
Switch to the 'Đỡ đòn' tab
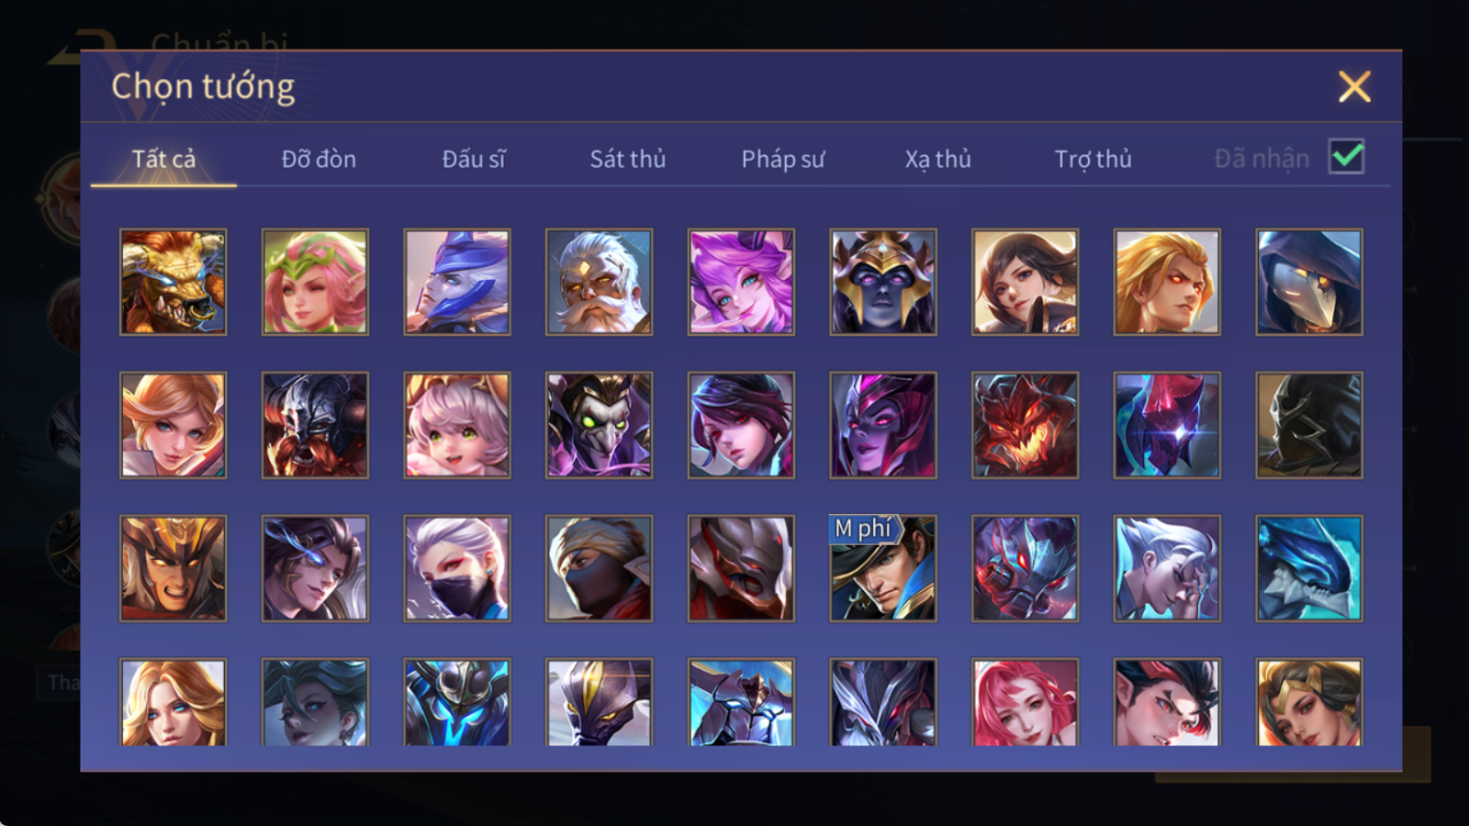pos(318,159)
